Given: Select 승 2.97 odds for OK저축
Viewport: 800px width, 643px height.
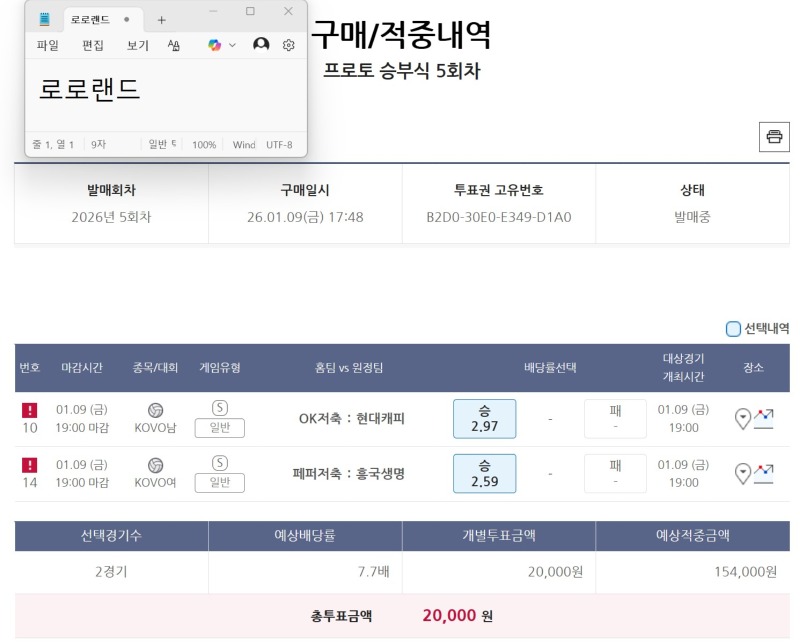Looking at the screenshot, I should [484, 419].
